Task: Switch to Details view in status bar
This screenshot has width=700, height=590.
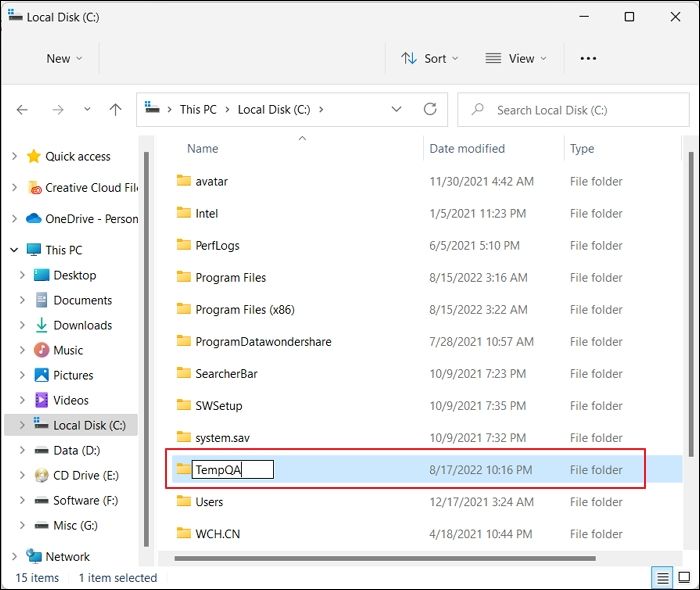Action: coord(662,578)
